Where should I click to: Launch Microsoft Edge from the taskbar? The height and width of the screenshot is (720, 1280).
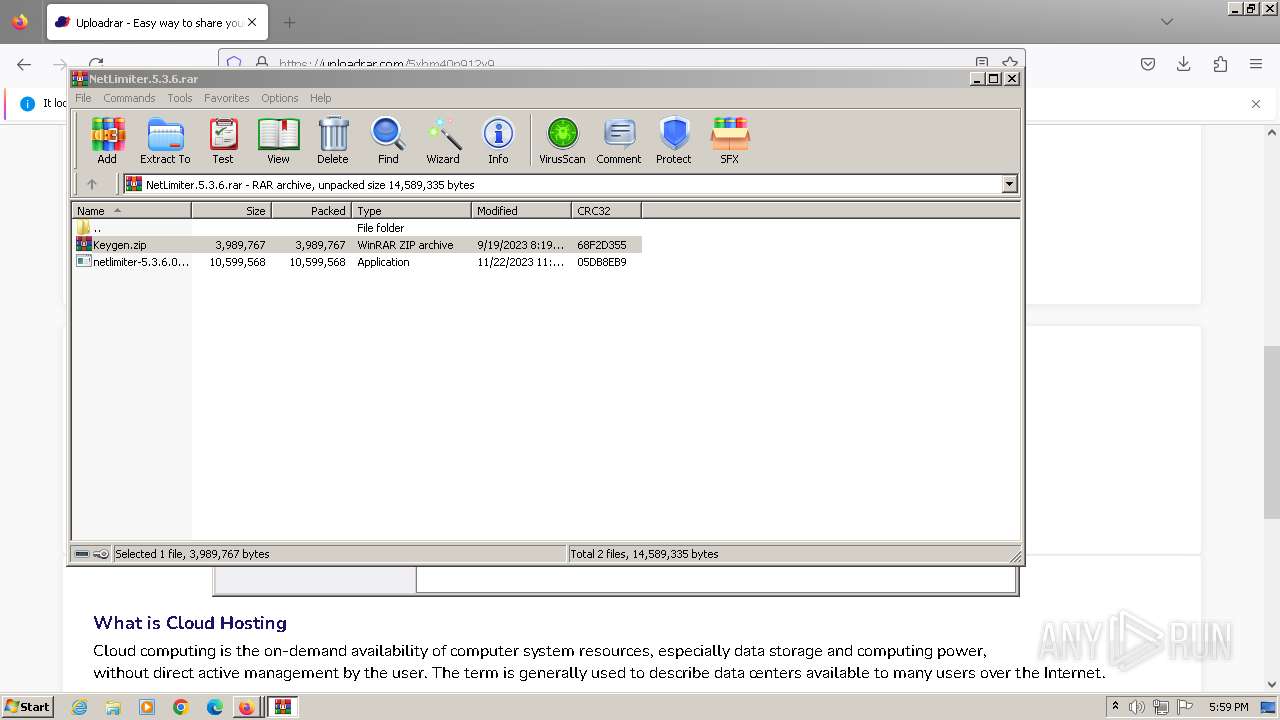[215, 707]
